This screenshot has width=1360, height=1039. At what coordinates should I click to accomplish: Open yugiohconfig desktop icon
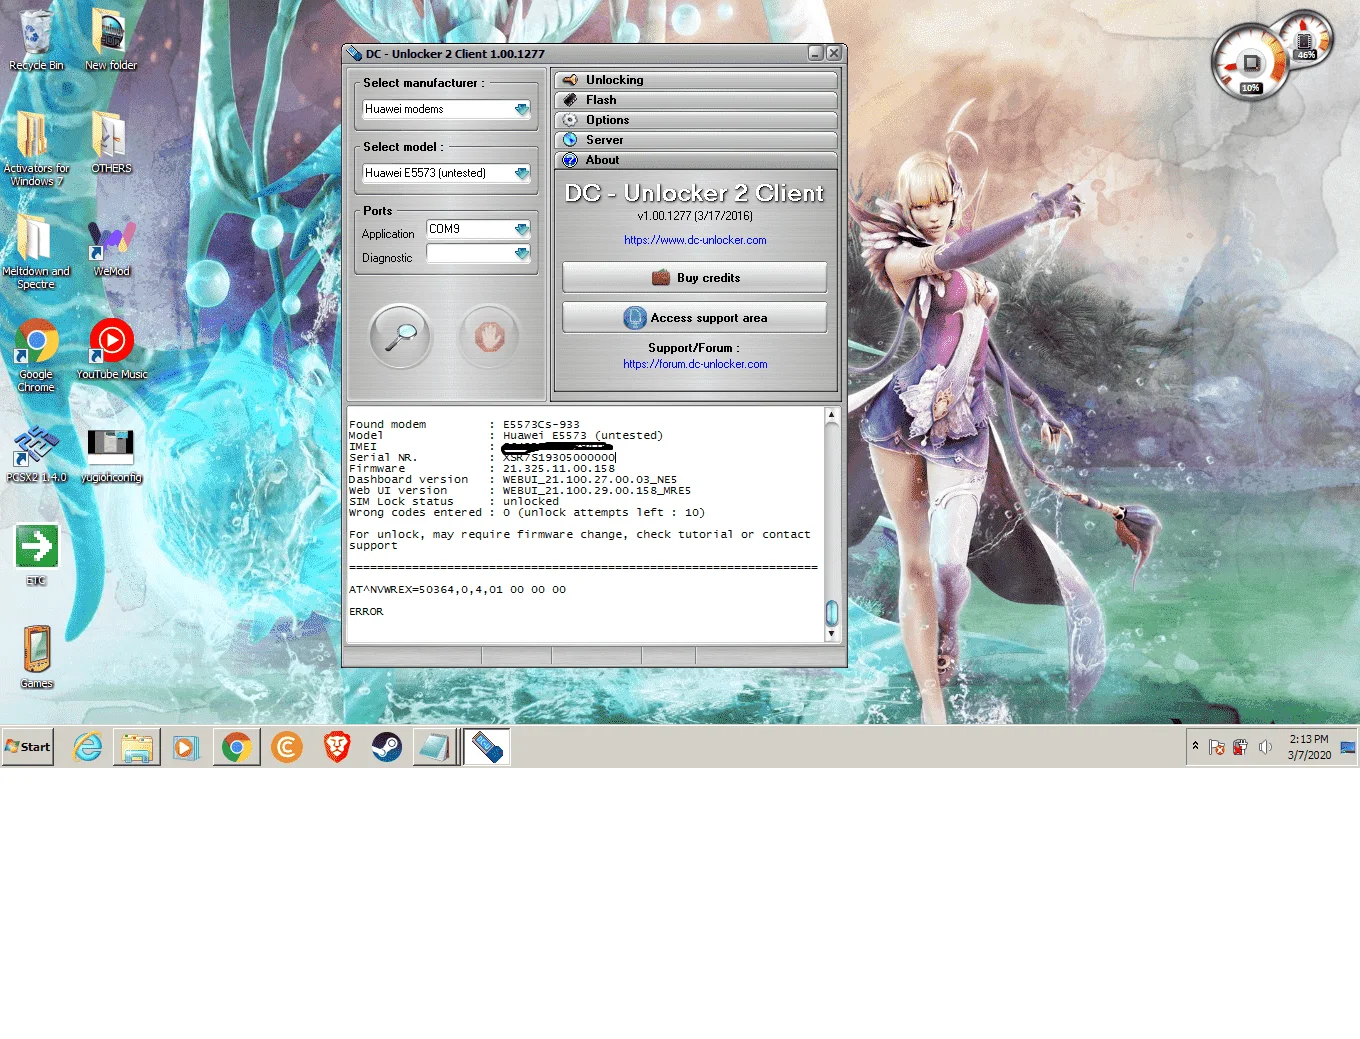pos(111,455)
